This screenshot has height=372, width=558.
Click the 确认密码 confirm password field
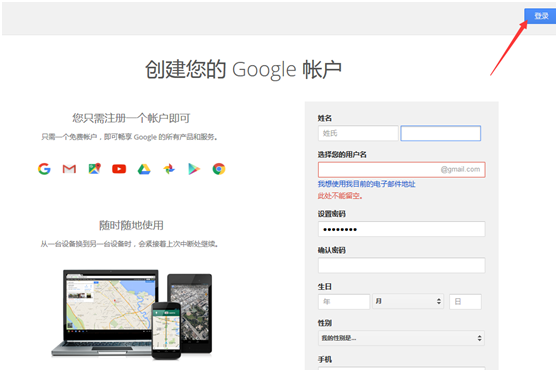tap(401, 265)
